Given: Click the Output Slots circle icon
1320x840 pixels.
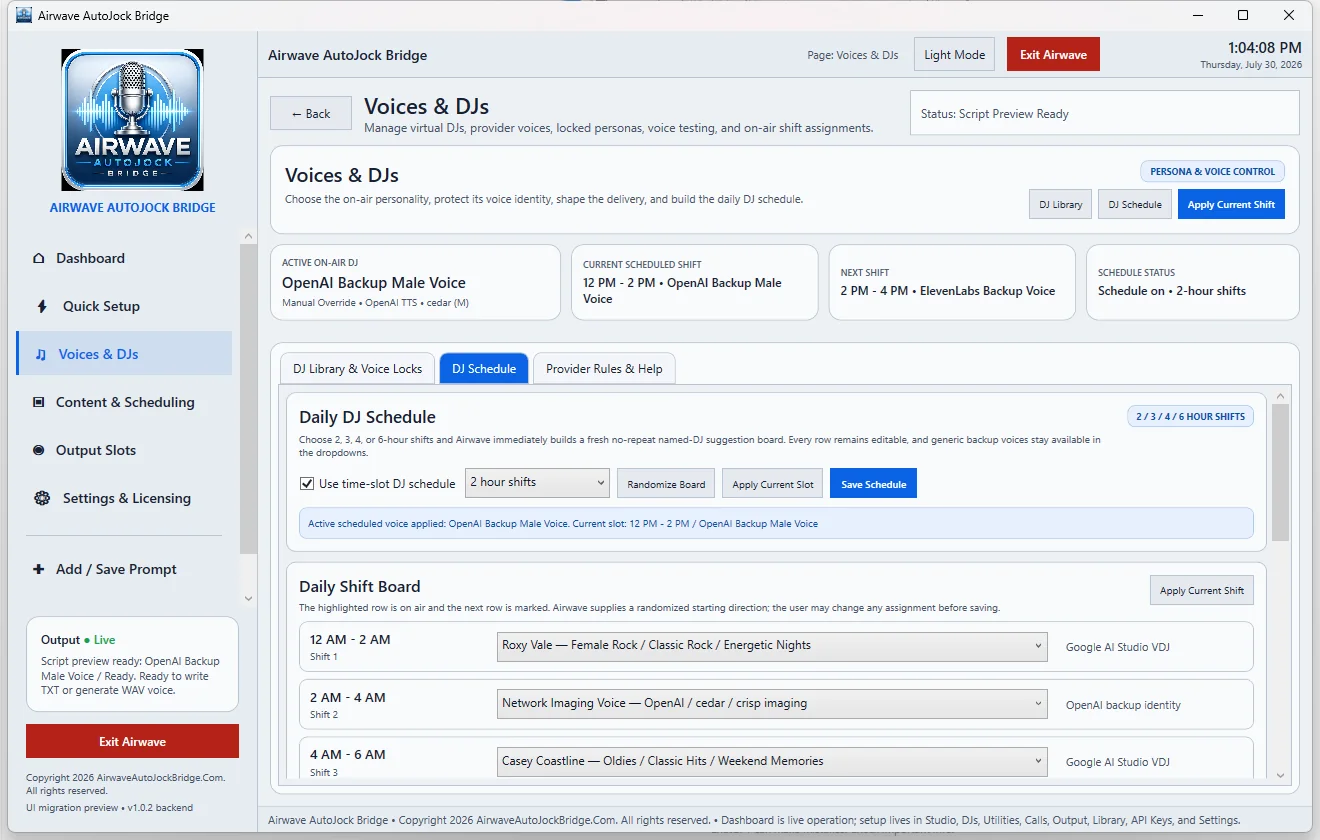Looking at the screenshot, I should coord(39,450).
